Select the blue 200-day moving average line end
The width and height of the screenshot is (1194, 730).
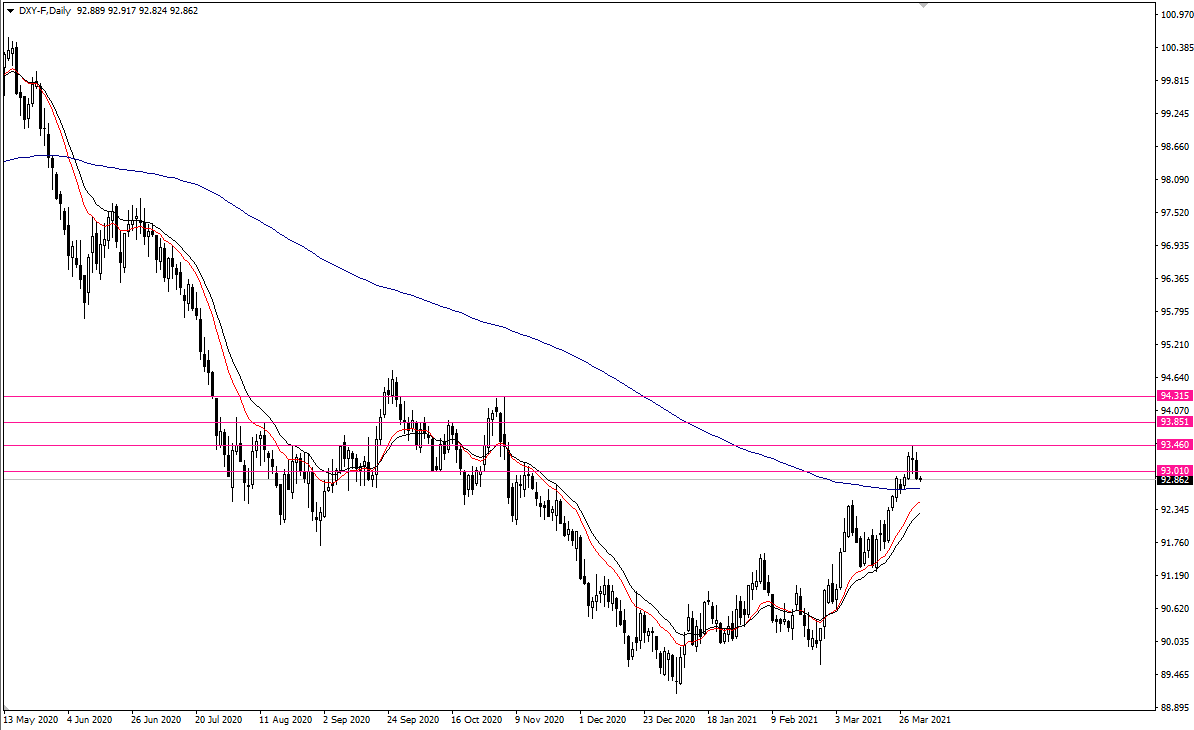pos(918,488)
